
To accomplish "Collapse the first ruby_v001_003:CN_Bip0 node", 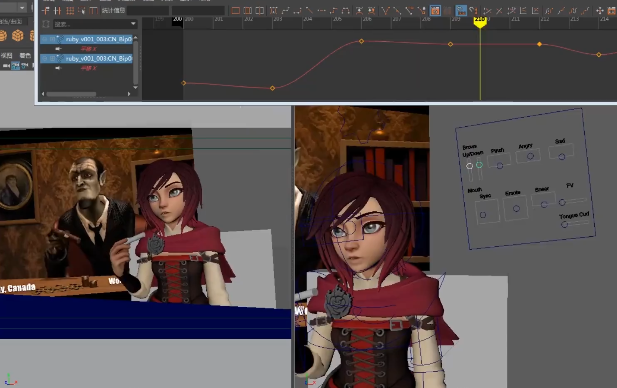I will coord(45,39).
